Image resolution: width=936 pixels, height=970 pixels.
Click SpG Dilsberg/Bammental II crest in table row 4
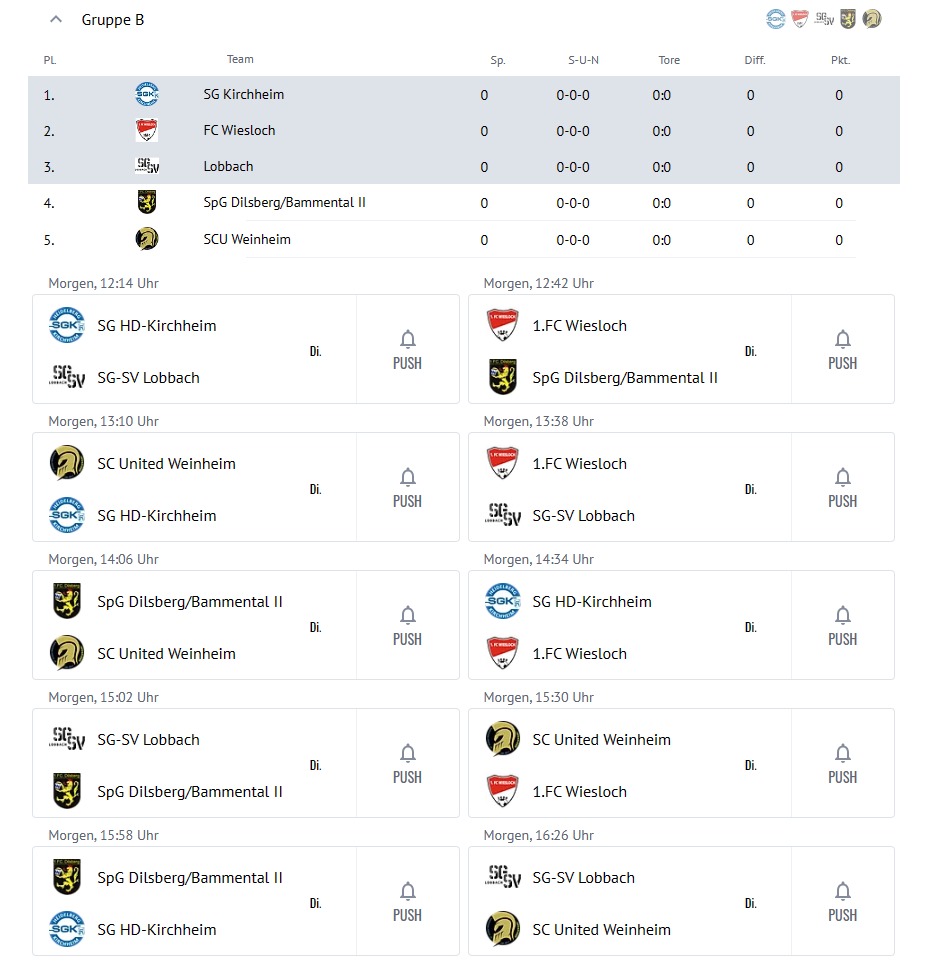pyautogui.click(x=147, y=203)
